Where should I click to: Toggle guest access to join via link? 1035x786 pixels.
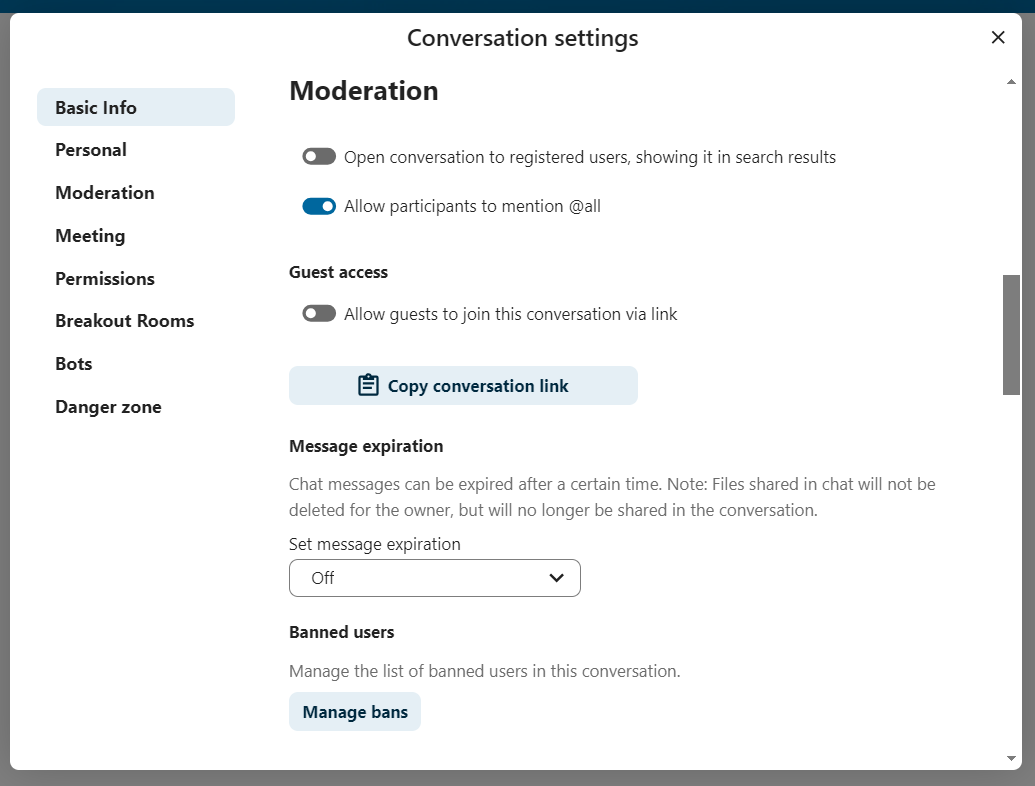[x=319, y=314]
